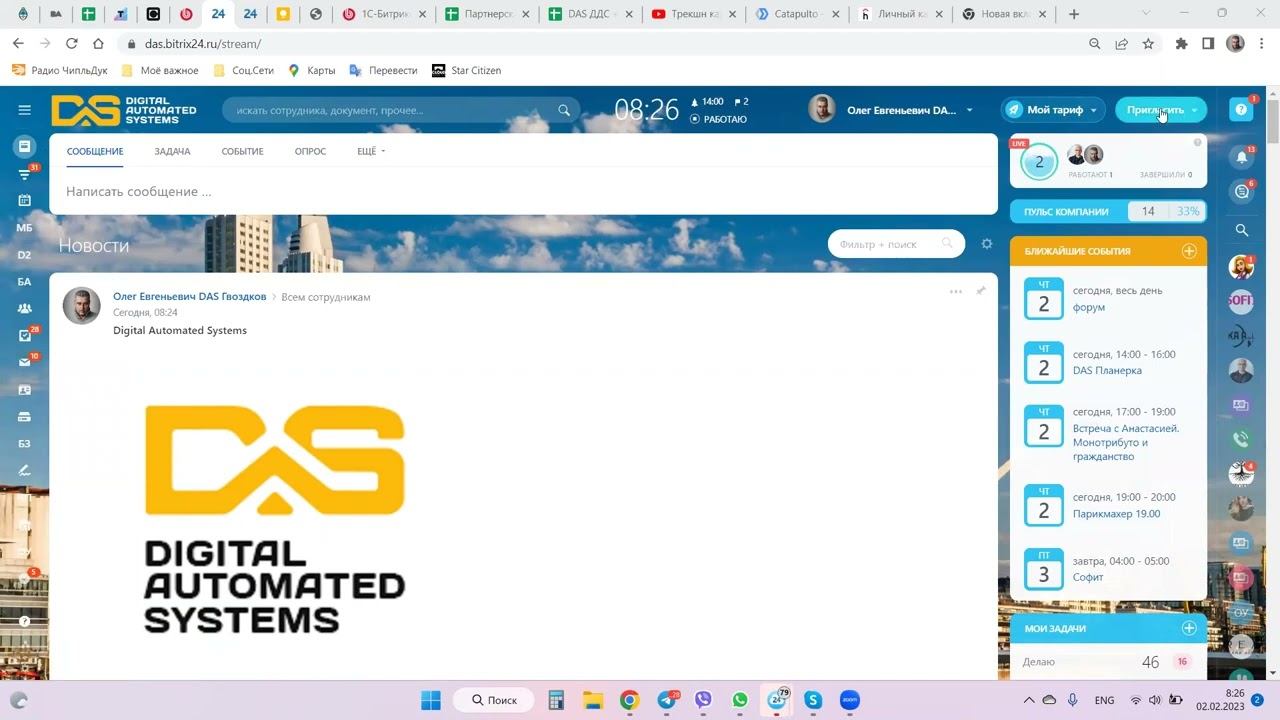The image size is (1280, 720).
Task: Open the DAS Планерка event link
Action: click(1107, 370)
